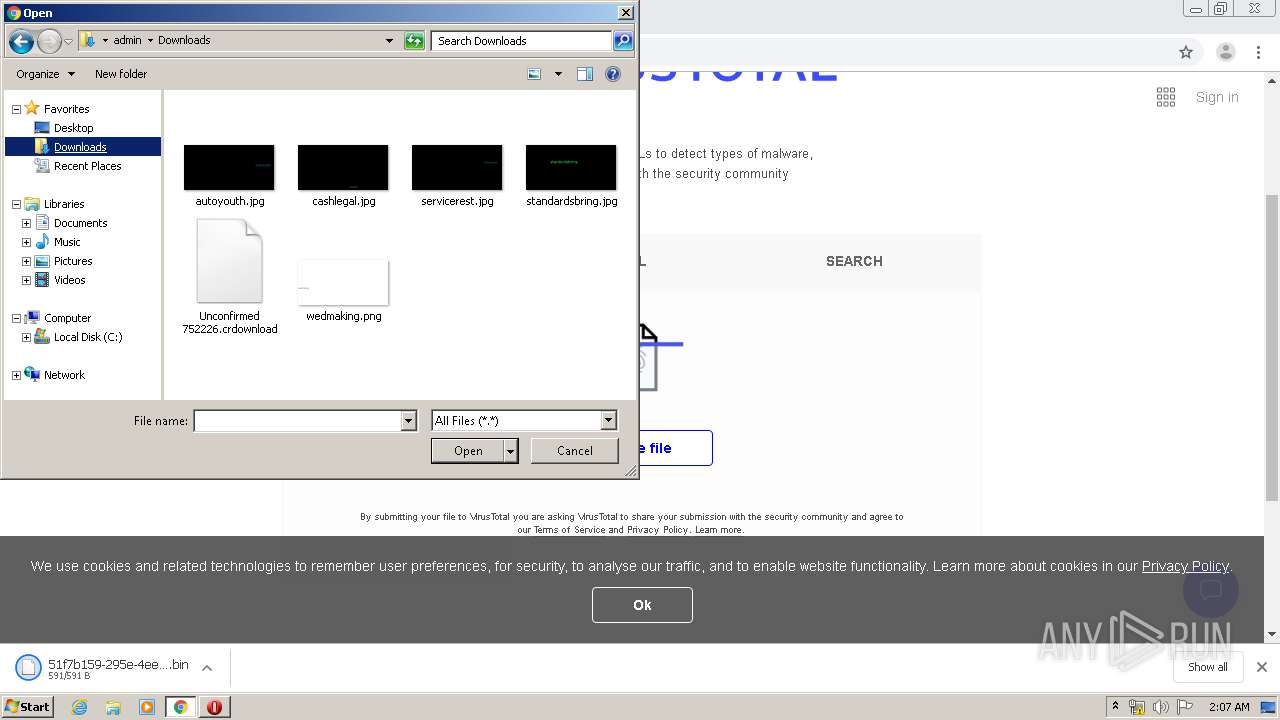Accept cookies with the Ok button

pyautogui.click(x=642, y=605)
